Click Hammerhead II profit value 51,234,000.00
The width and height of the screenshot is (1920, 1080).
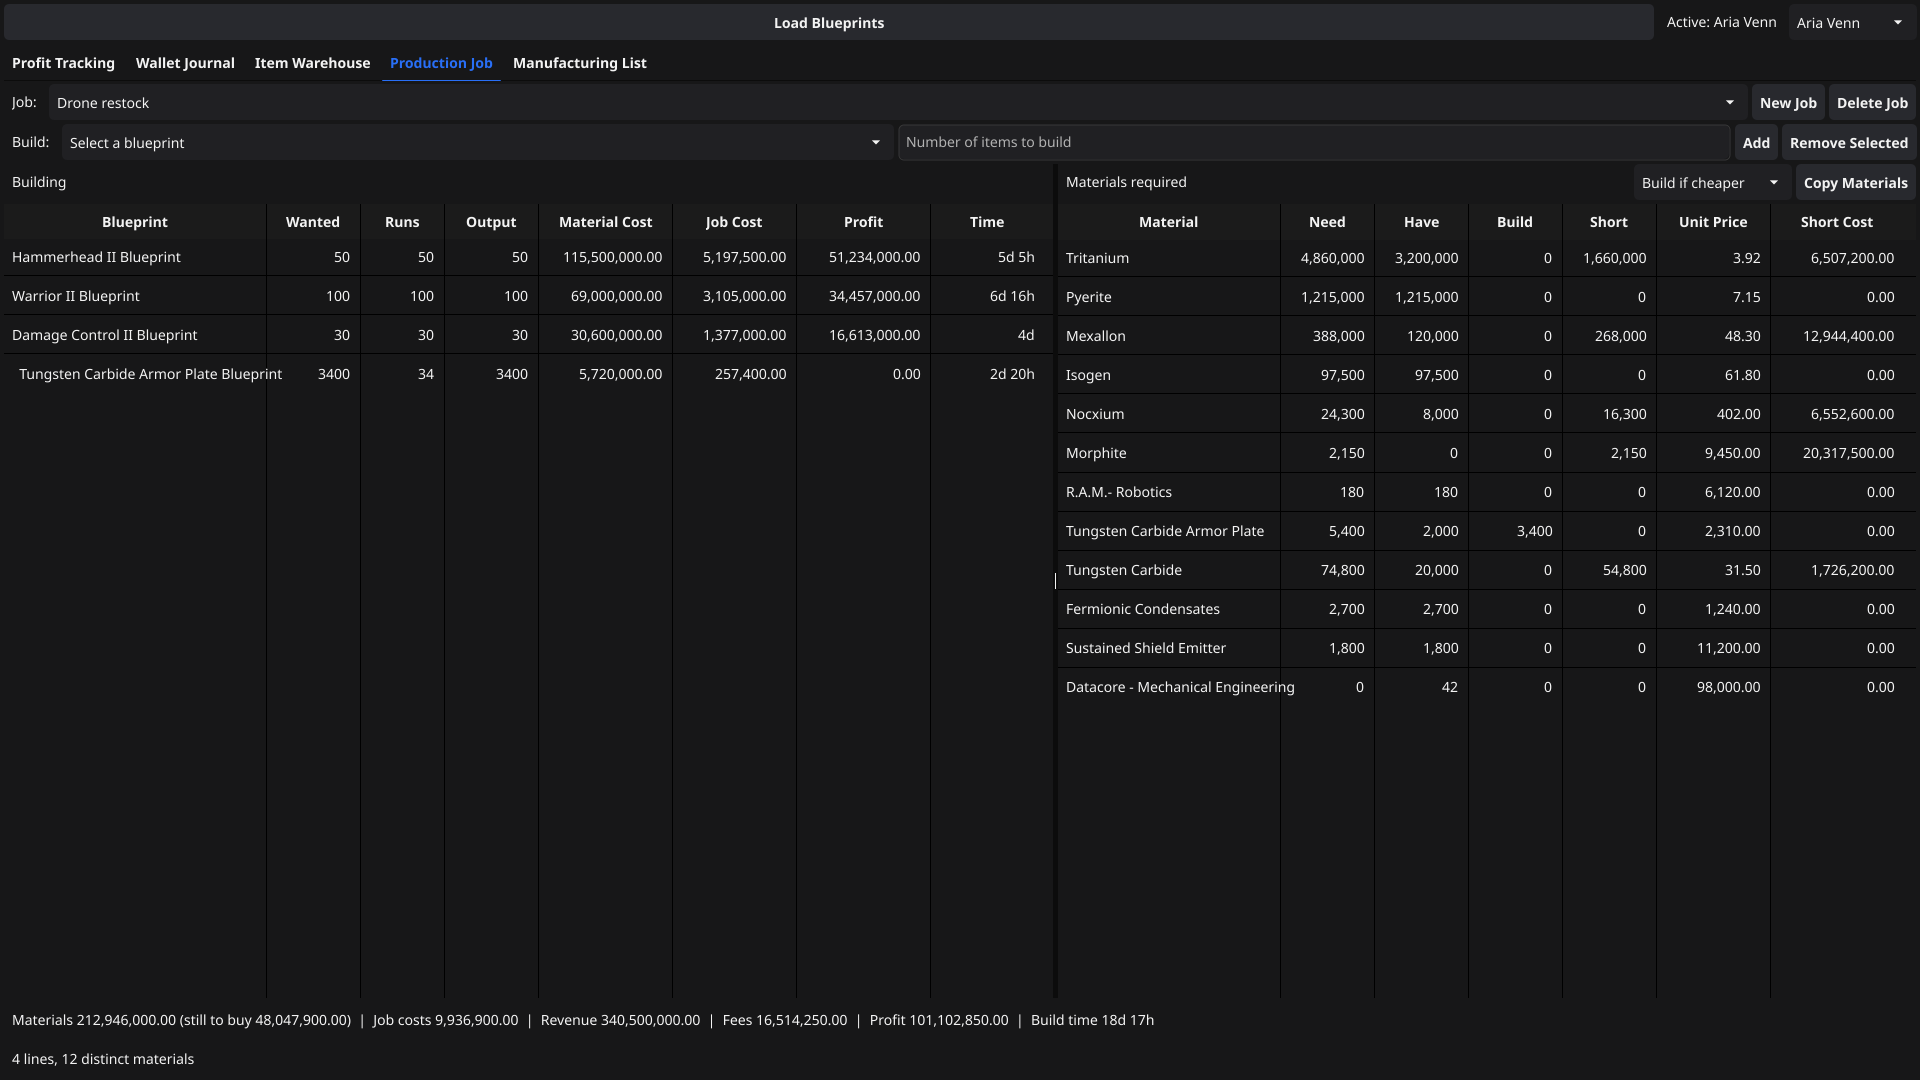point(874,257)
